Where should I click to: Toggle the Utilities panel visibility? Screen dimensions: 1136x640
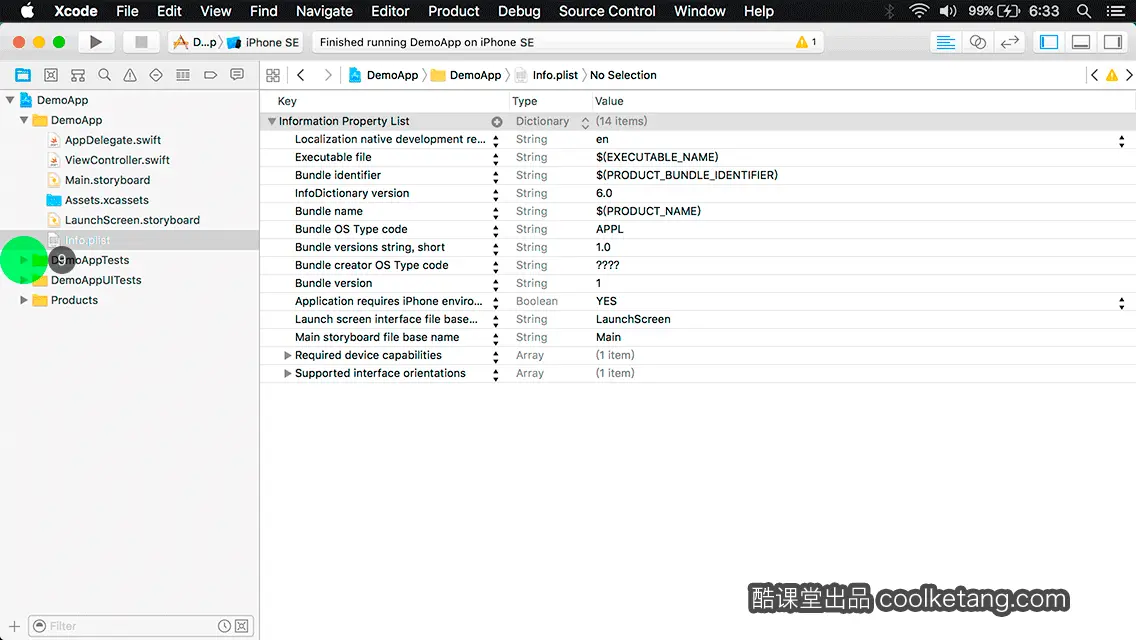point(1113,42)
